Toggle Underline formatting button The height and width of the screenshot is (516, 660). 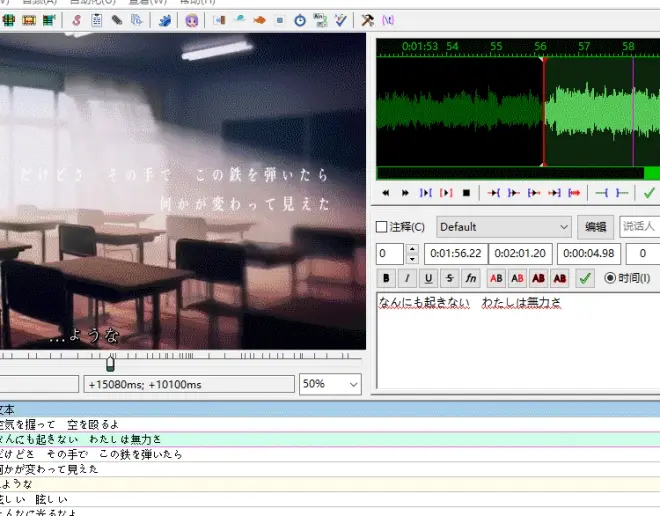[428, 278]
